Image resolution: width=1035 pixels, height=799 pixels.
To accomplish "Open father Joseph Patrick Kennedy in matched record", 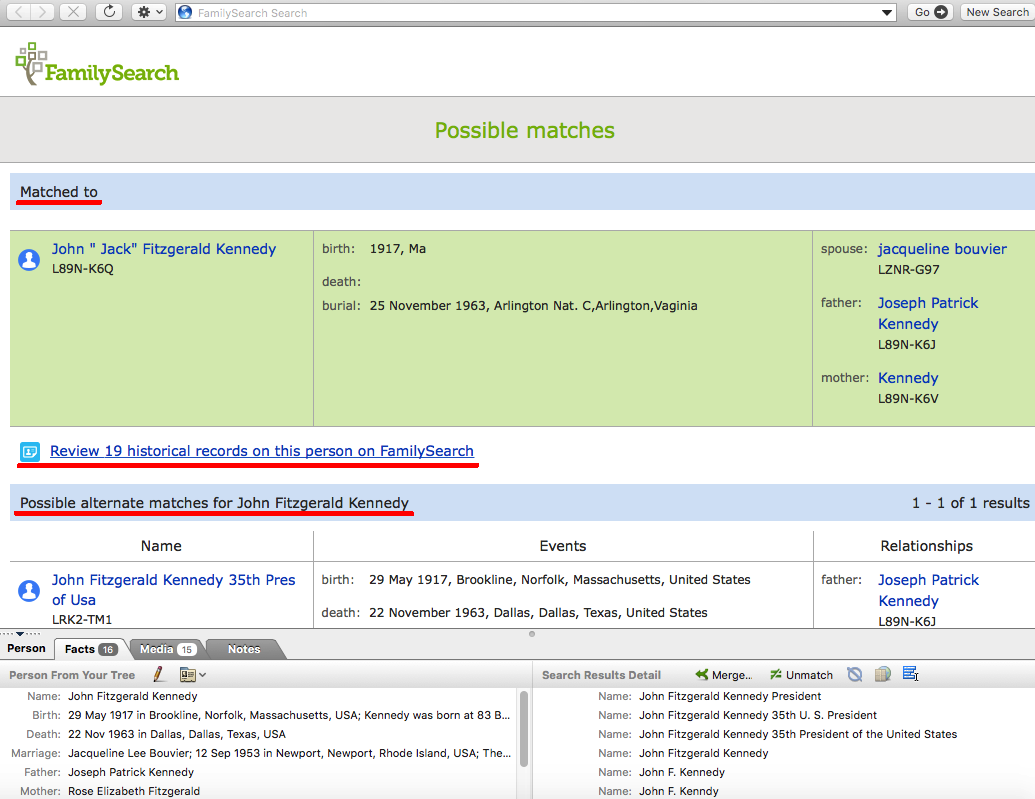I will [x=927, y=313].
